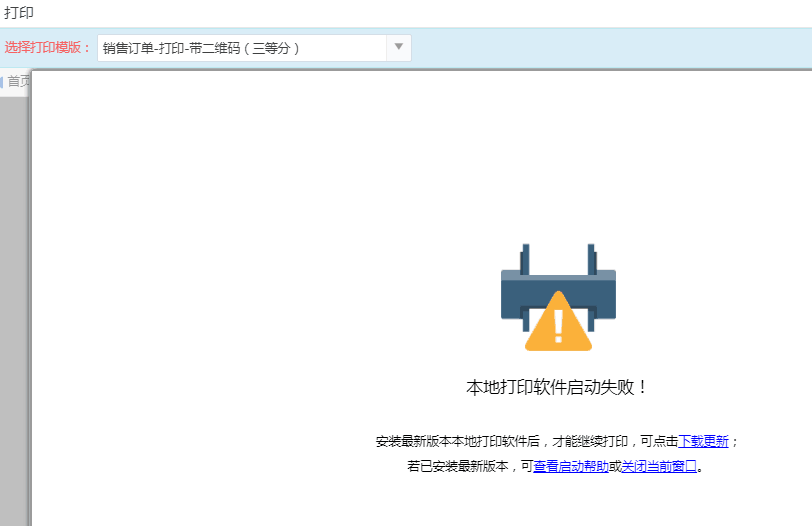Switch to the 首页 tab
812x526 pixels.
[18, 82]
